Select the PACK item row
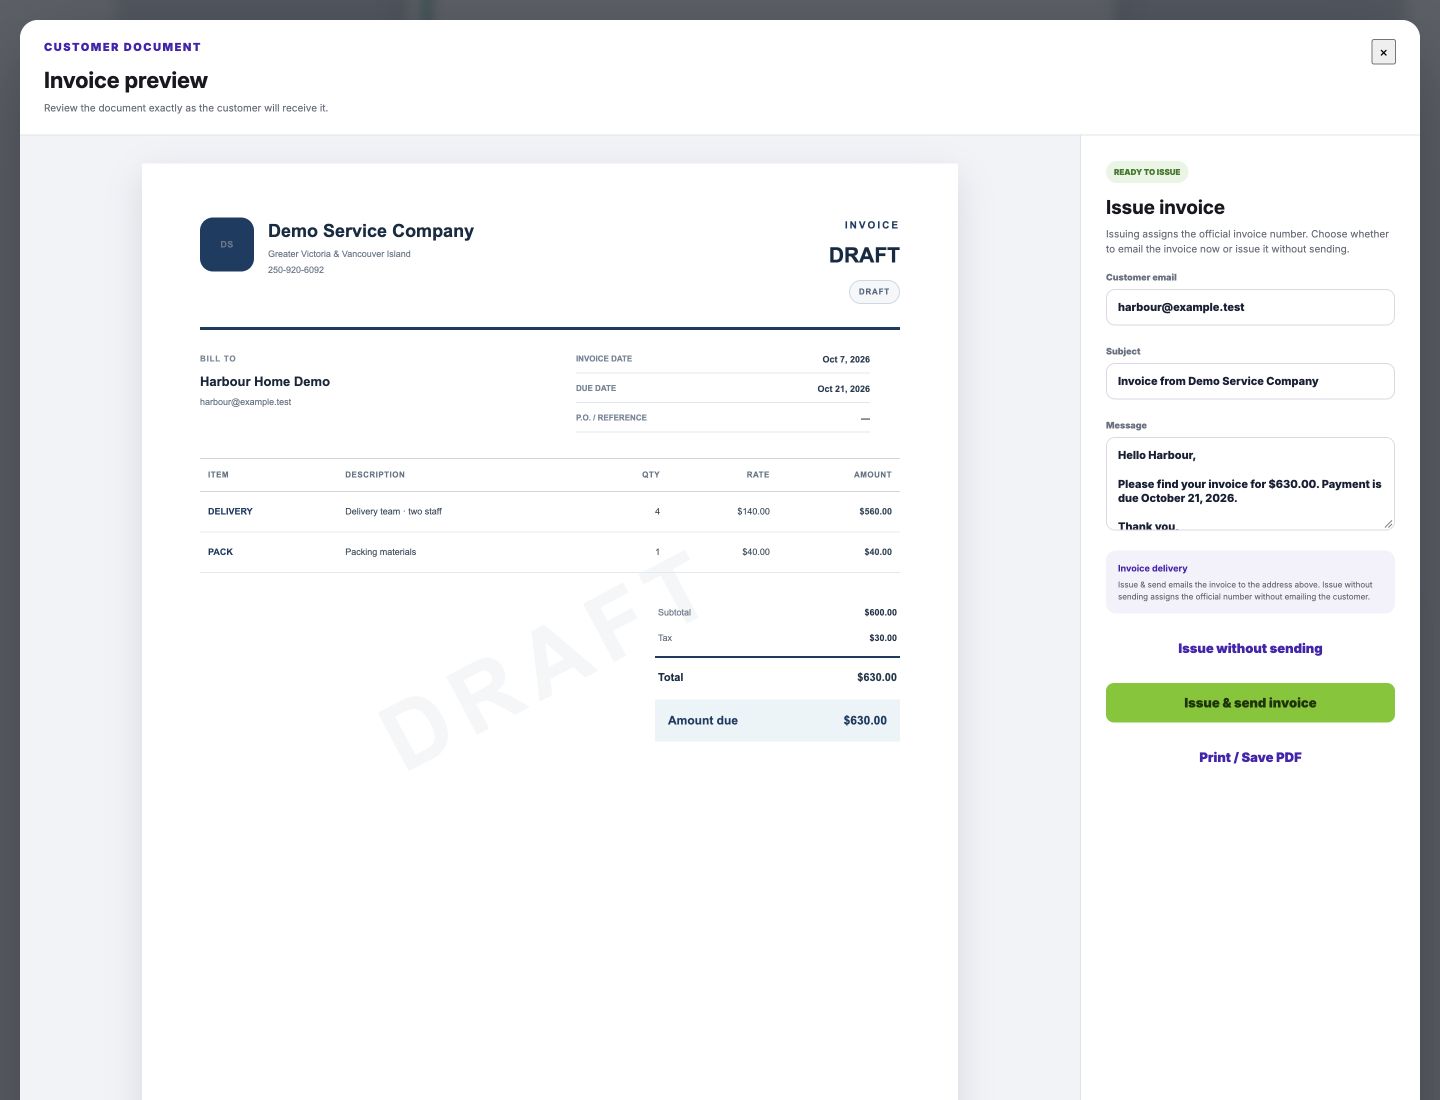Screen dimensions: 1440x1100 (x=550, y=552)
